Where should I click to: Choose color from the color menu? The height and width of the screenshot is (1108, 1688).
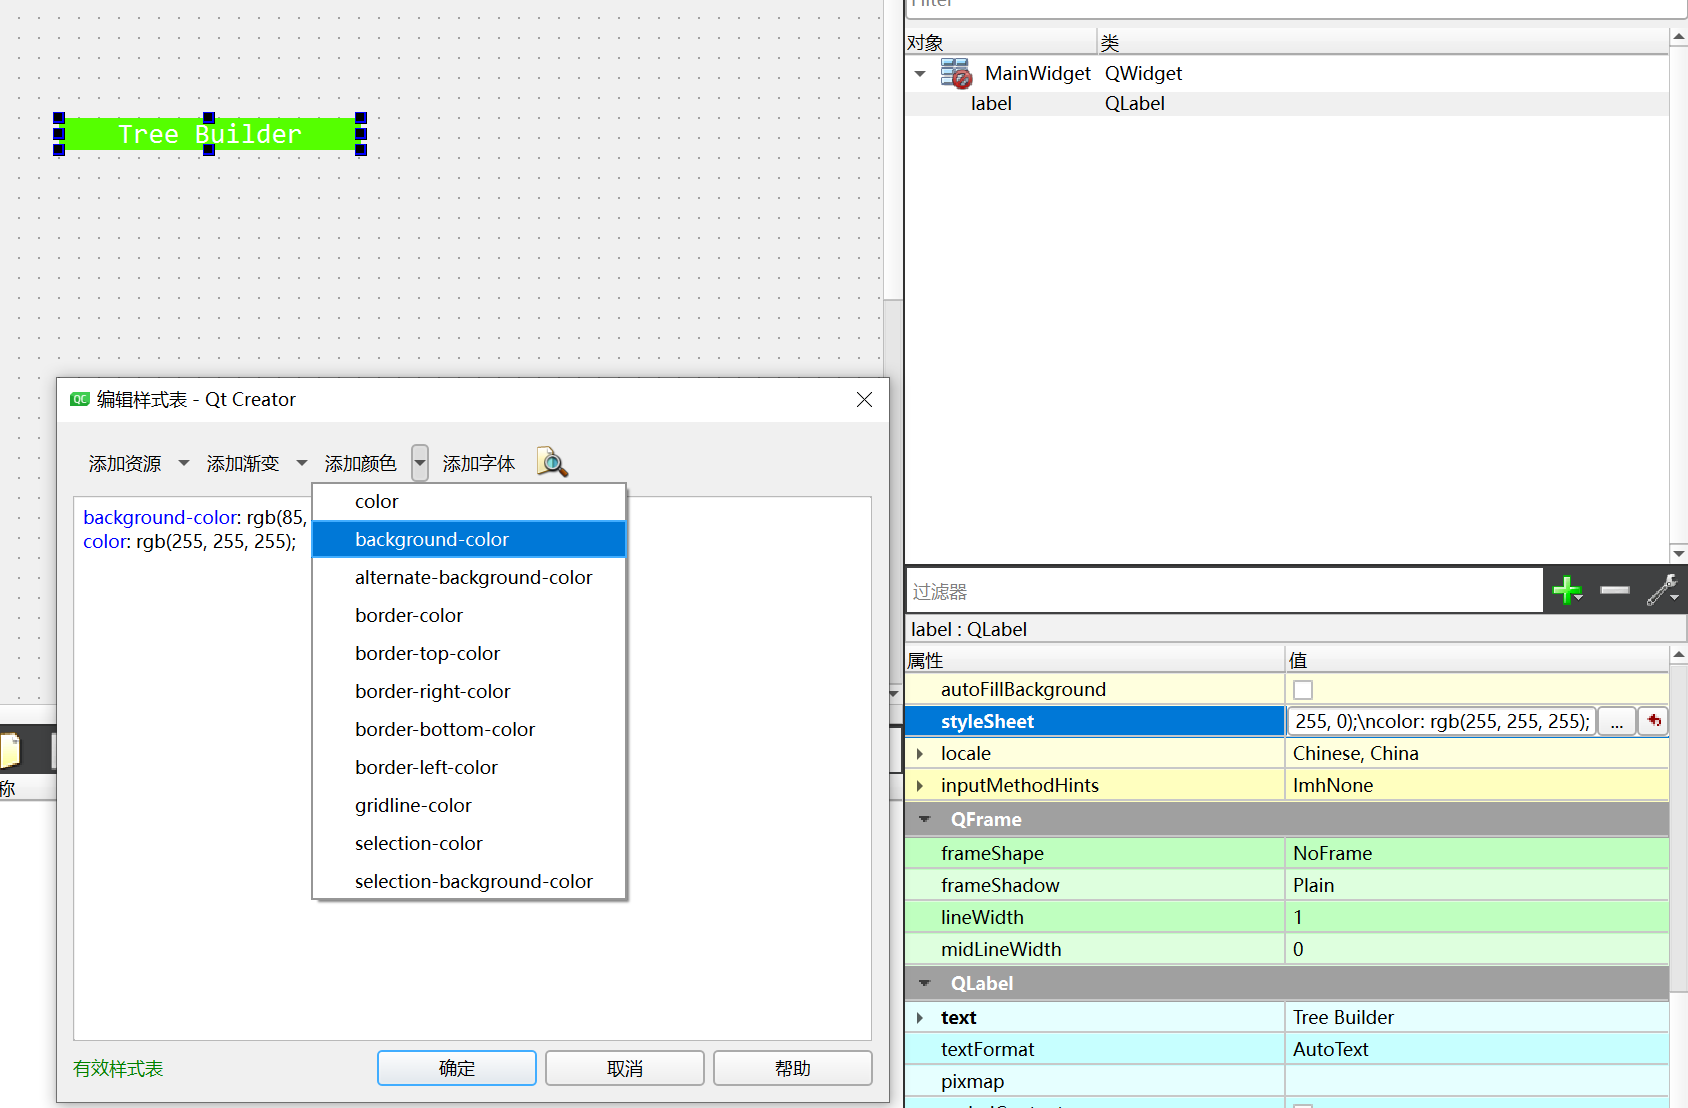click(x=469, y=502)
